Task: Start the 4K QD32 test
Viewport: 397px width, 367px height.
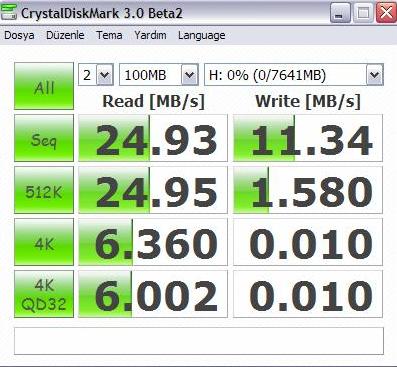Action: 44,294
